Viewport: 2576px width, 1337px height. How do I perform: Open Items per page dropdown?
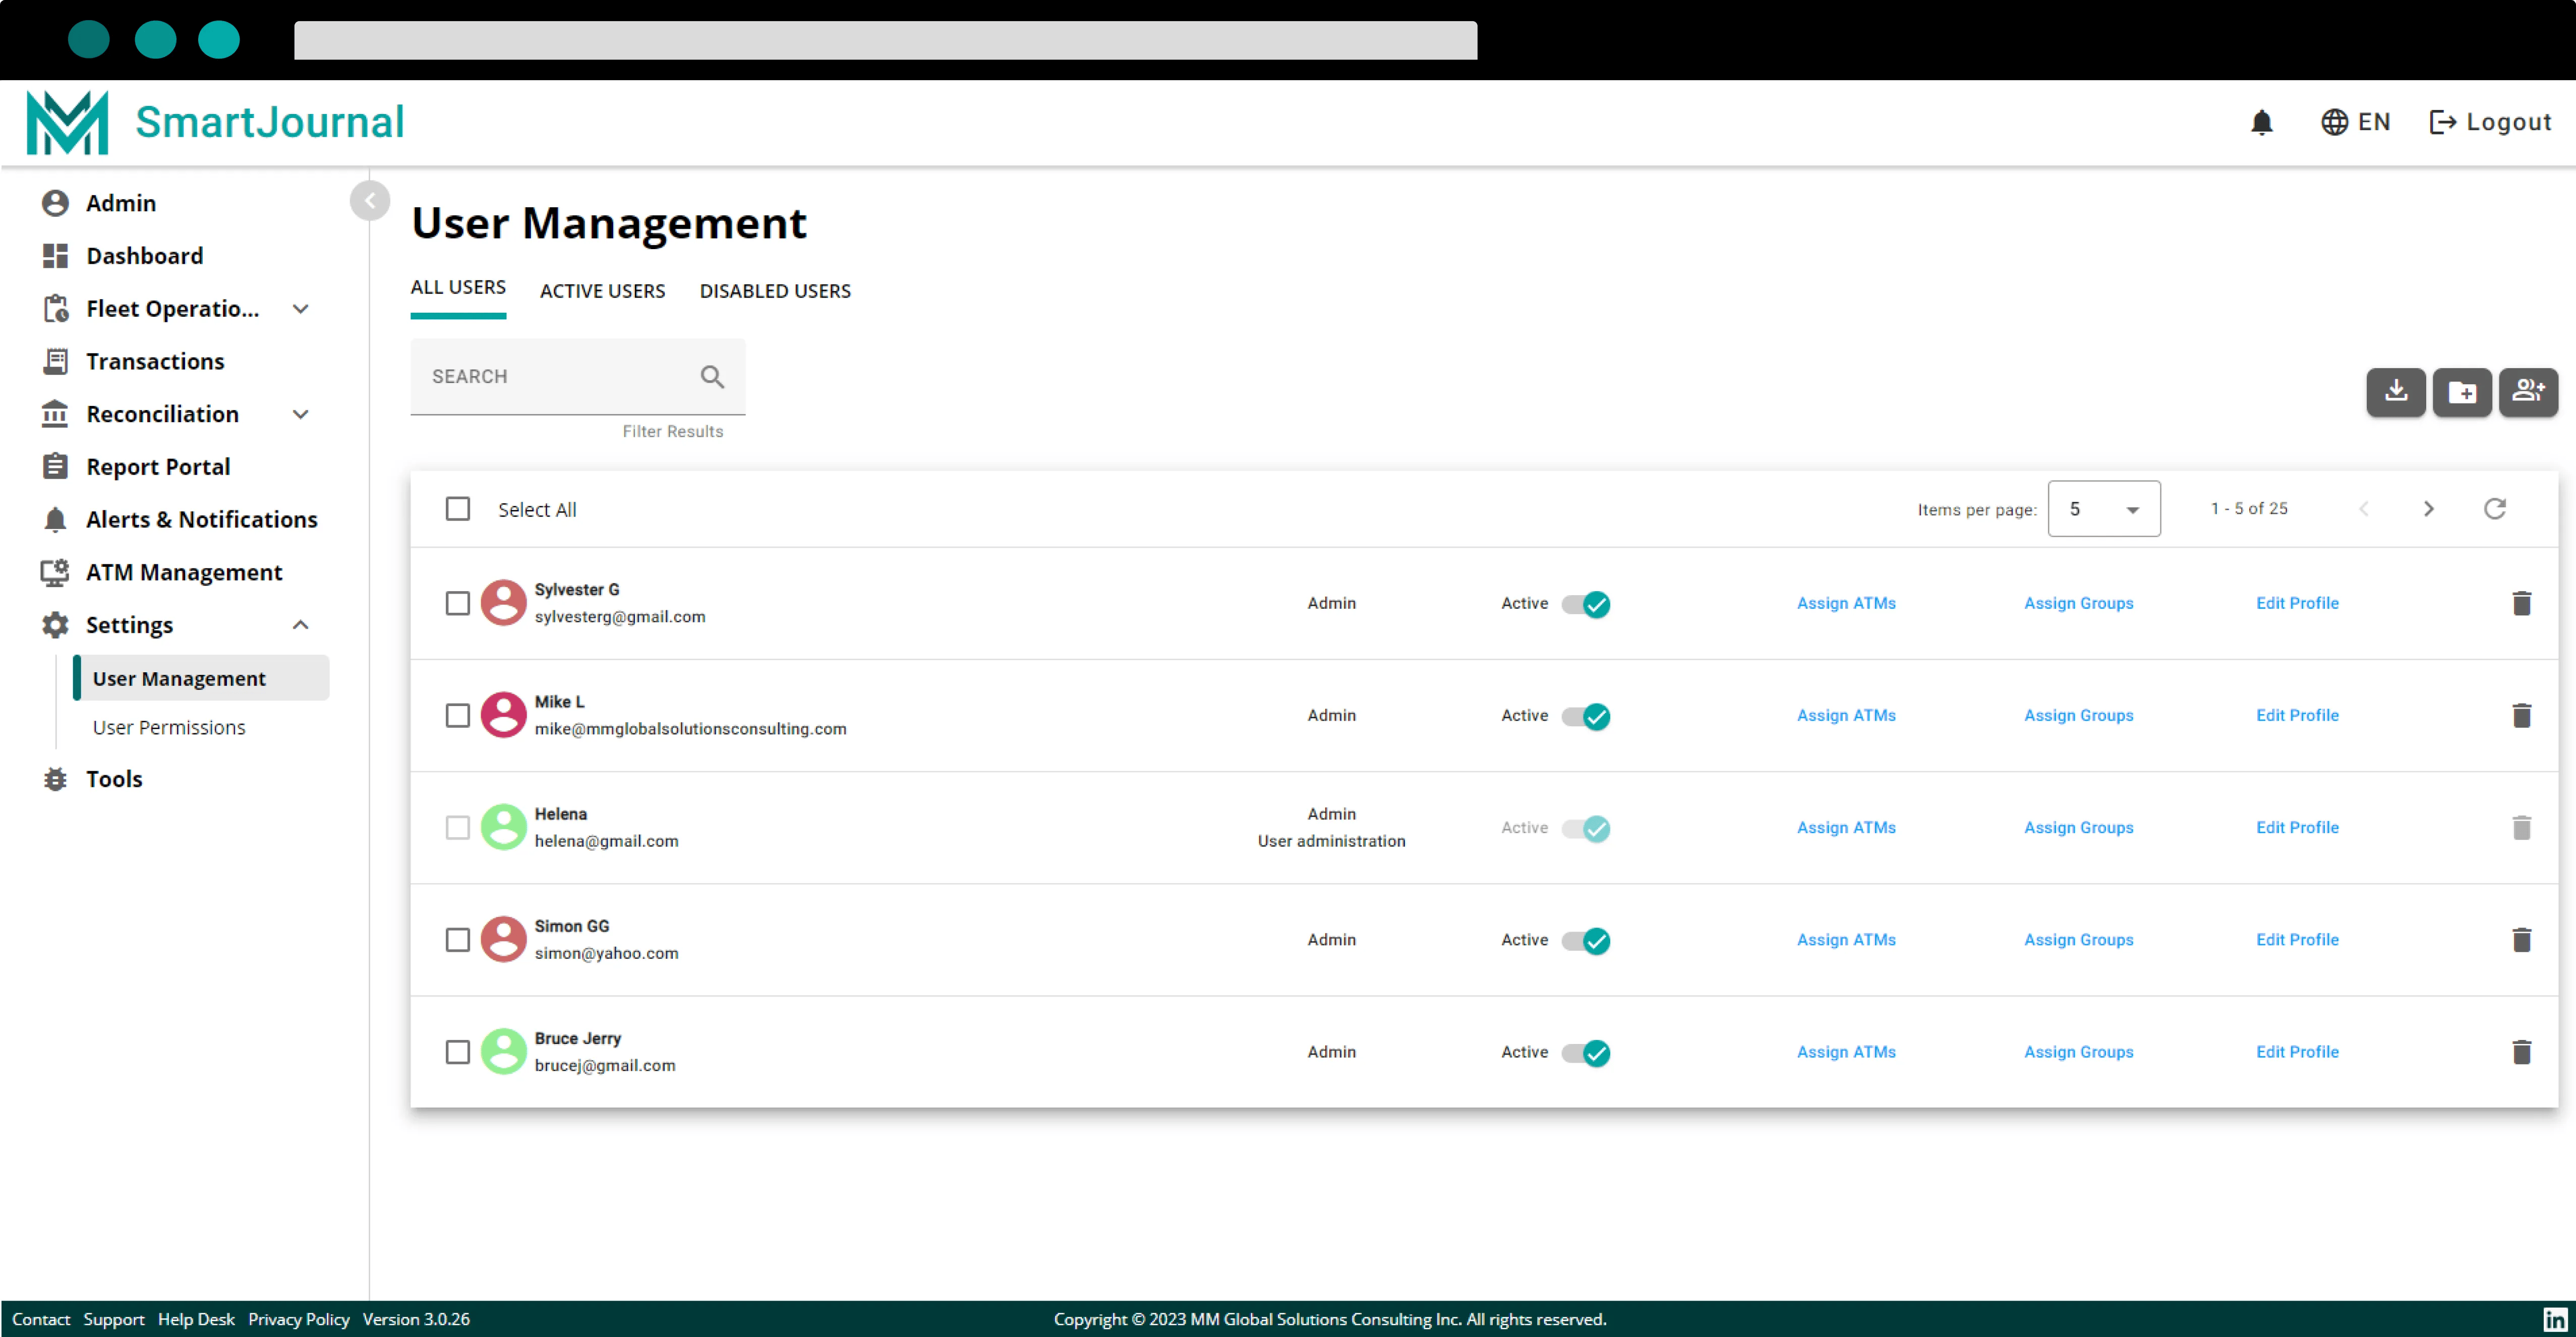tap(2103, 509)
